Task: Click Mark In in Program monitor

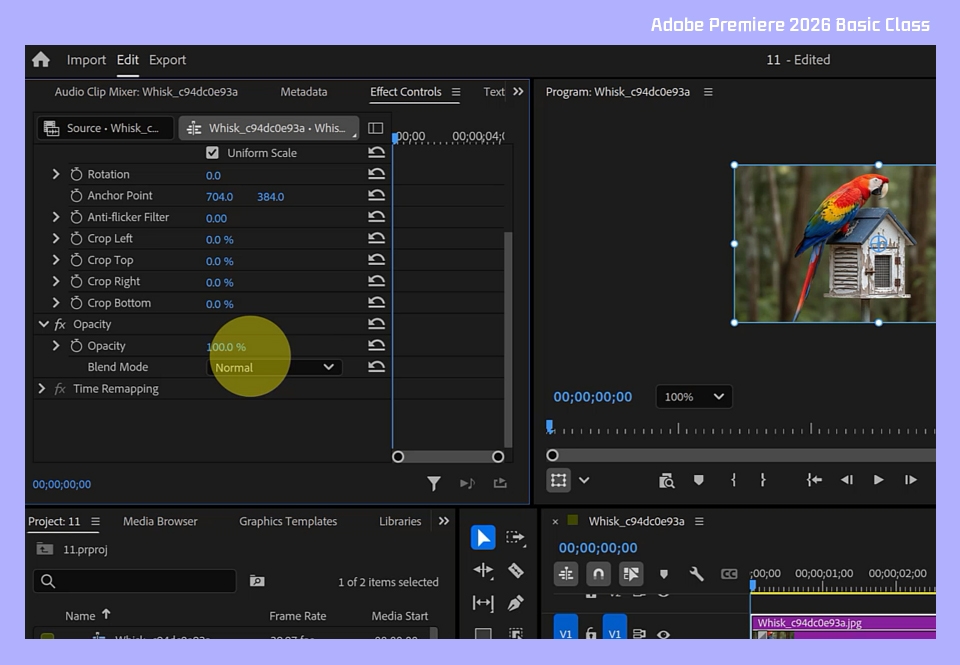Action: [733, 480]
